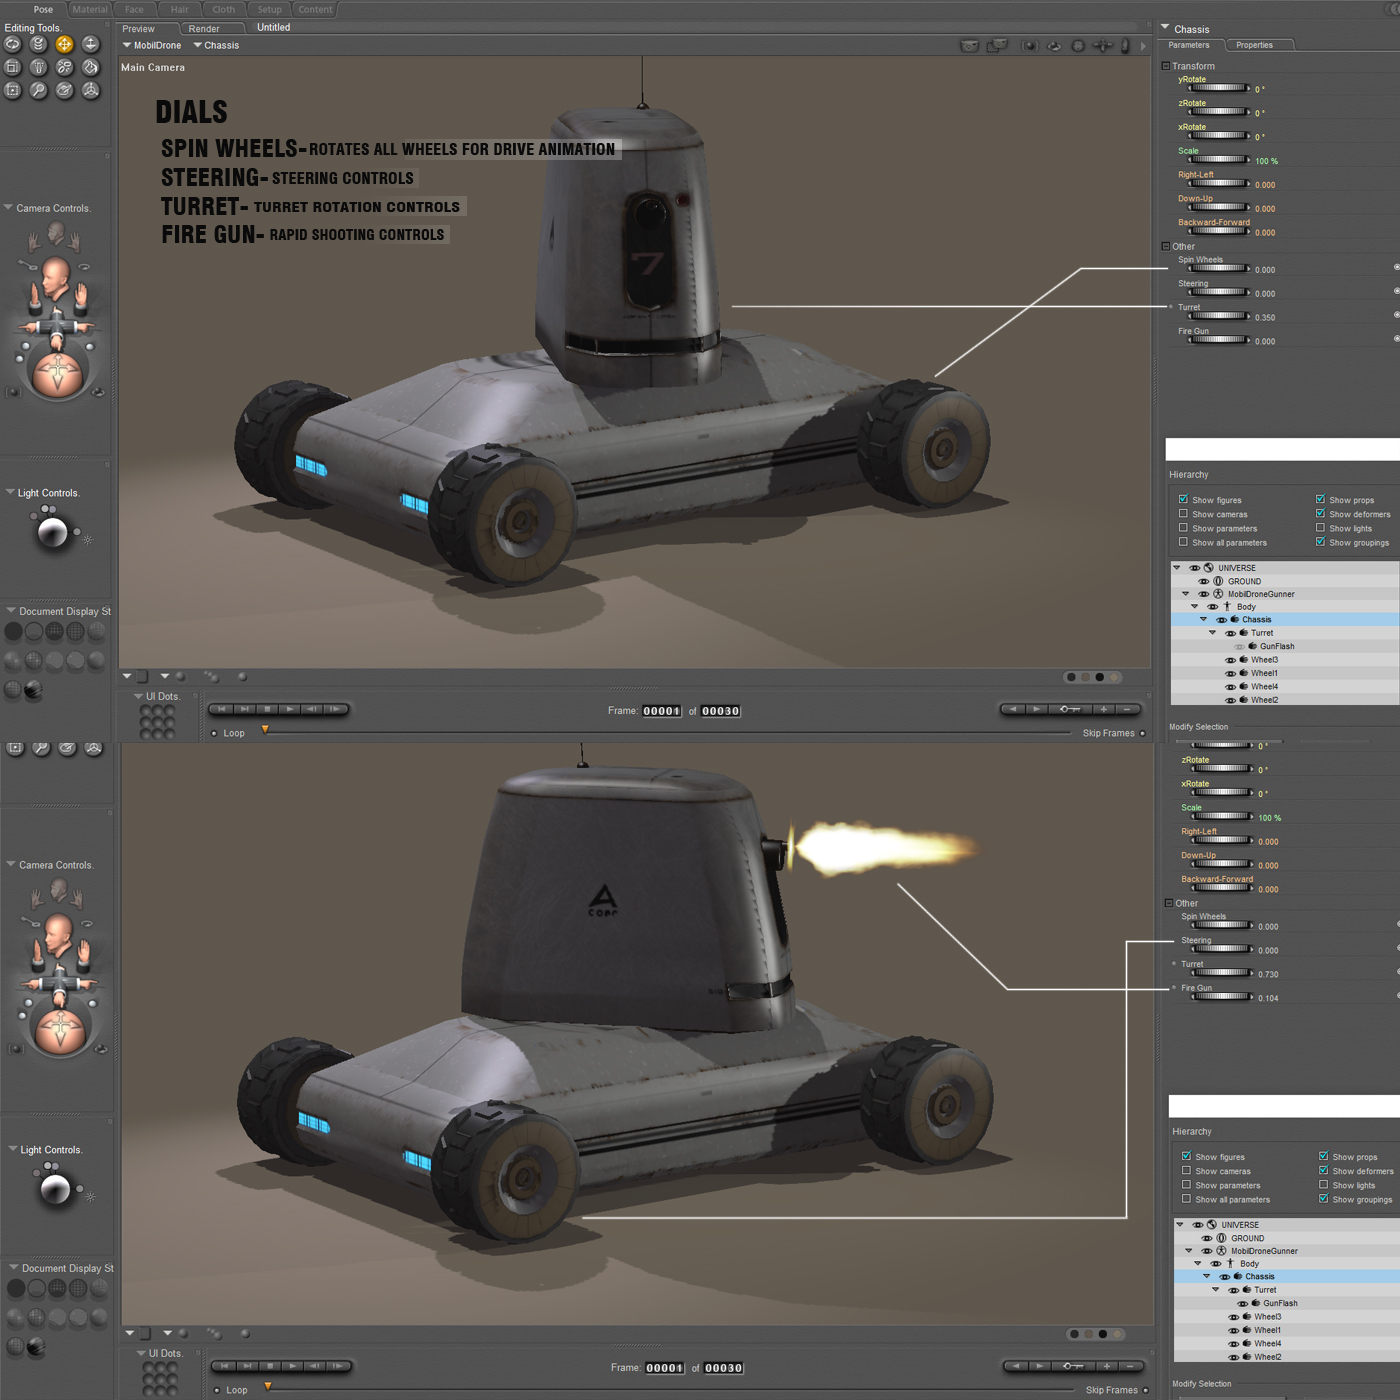Hide GROUND via eye icon in upper Hierarchy
Image resolution: width=1400 pixels, height=1400 pixels.
click(1203, 581)
